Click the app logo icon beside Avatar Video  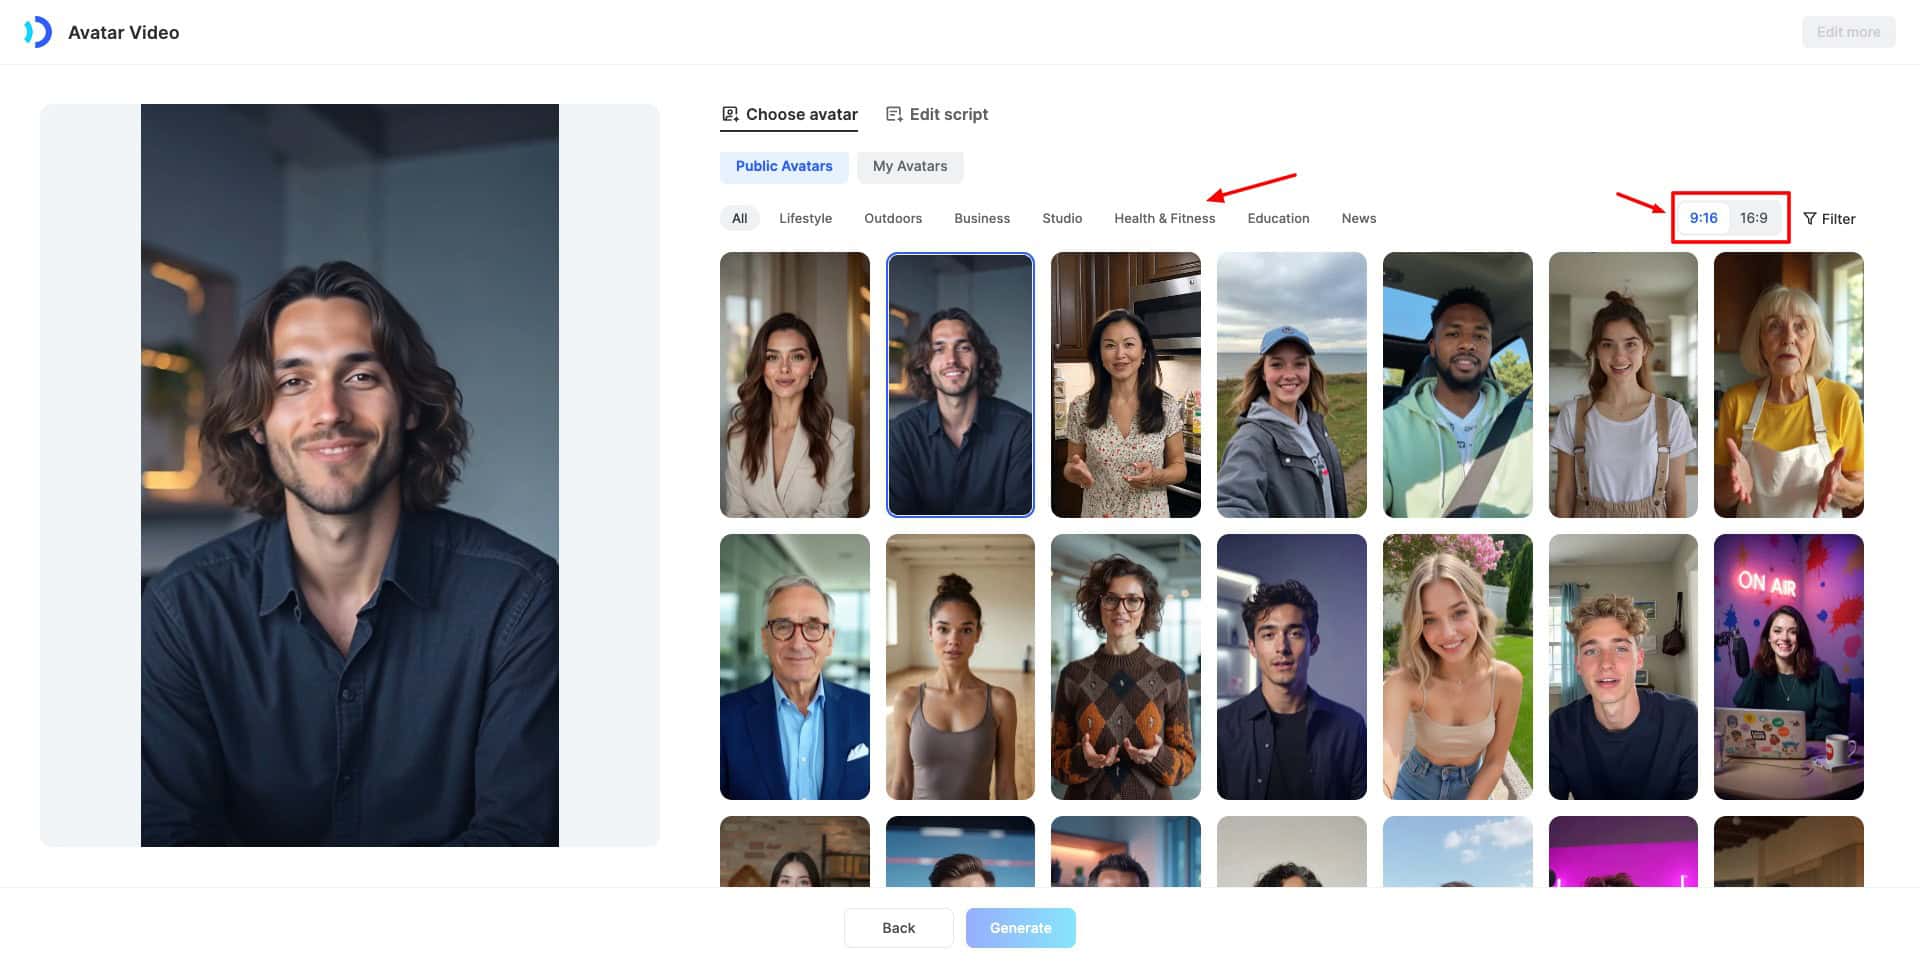point(38,32)
